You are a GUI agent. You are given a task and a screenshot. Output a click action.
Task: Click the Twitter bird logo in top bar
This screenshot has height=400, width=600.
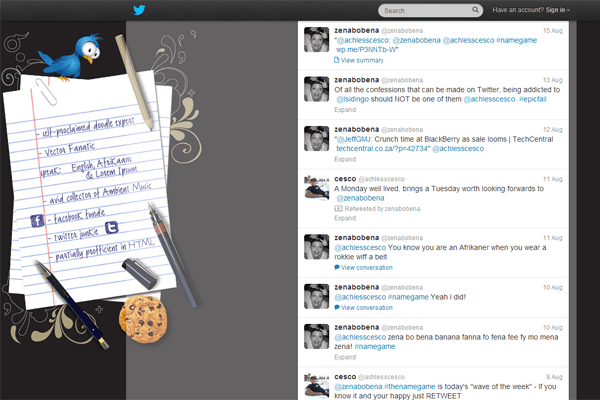coord(139,10)
